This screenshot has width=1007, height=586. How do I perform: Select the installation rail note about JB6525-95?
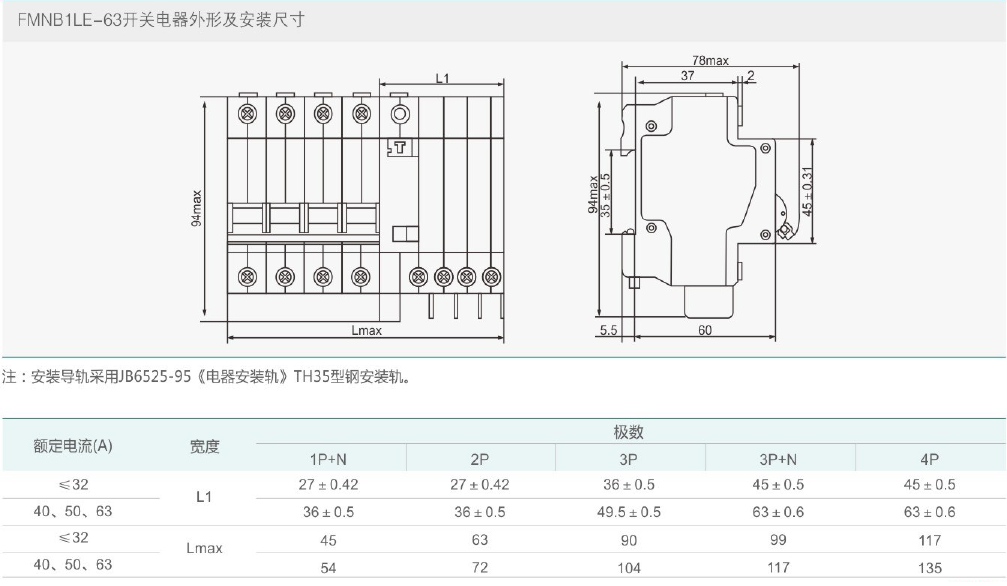click(206, 378)
